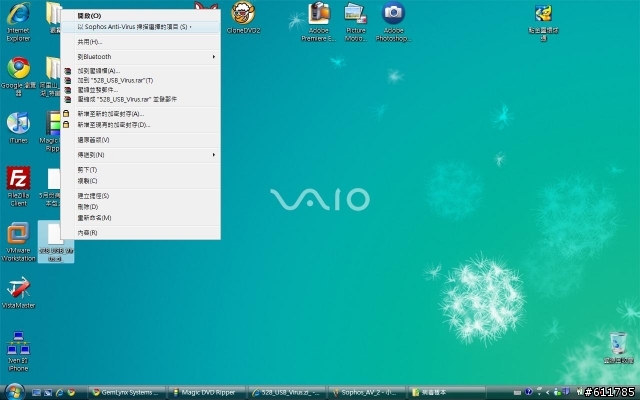Viewport: 640px width, 400px height.
Task: Choose 共用(H)... Share in the context menu
Action: [140, 42]
